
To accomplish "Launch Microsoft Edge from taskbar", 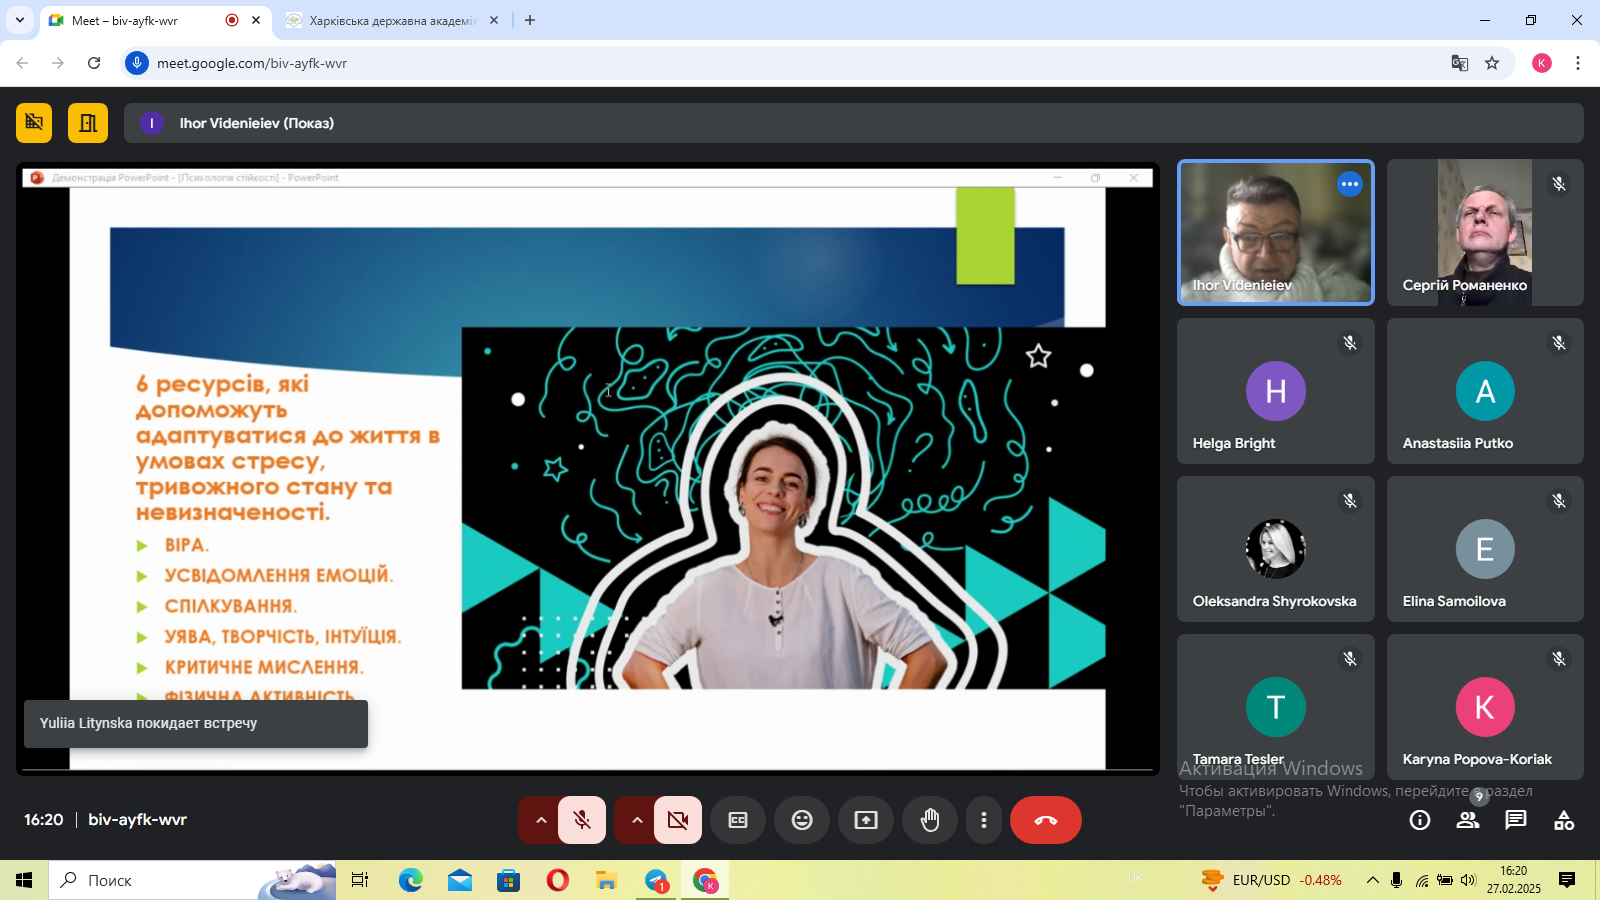I will click(x=411, y=880).
